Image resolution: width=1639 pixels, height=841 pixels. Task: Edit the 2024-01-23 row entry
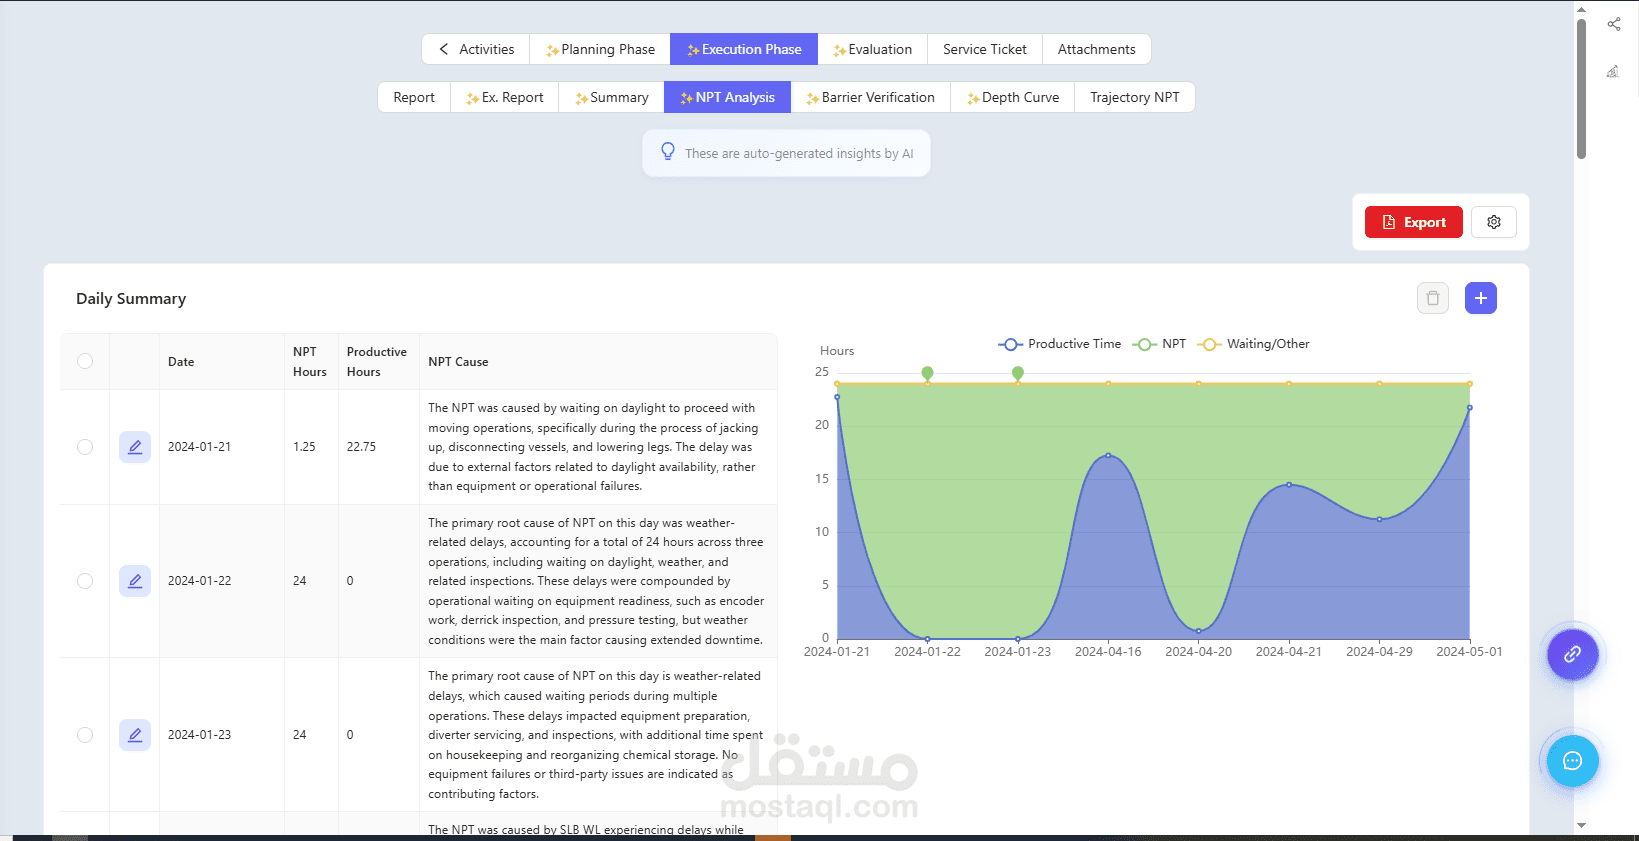(x=135, y=735)
